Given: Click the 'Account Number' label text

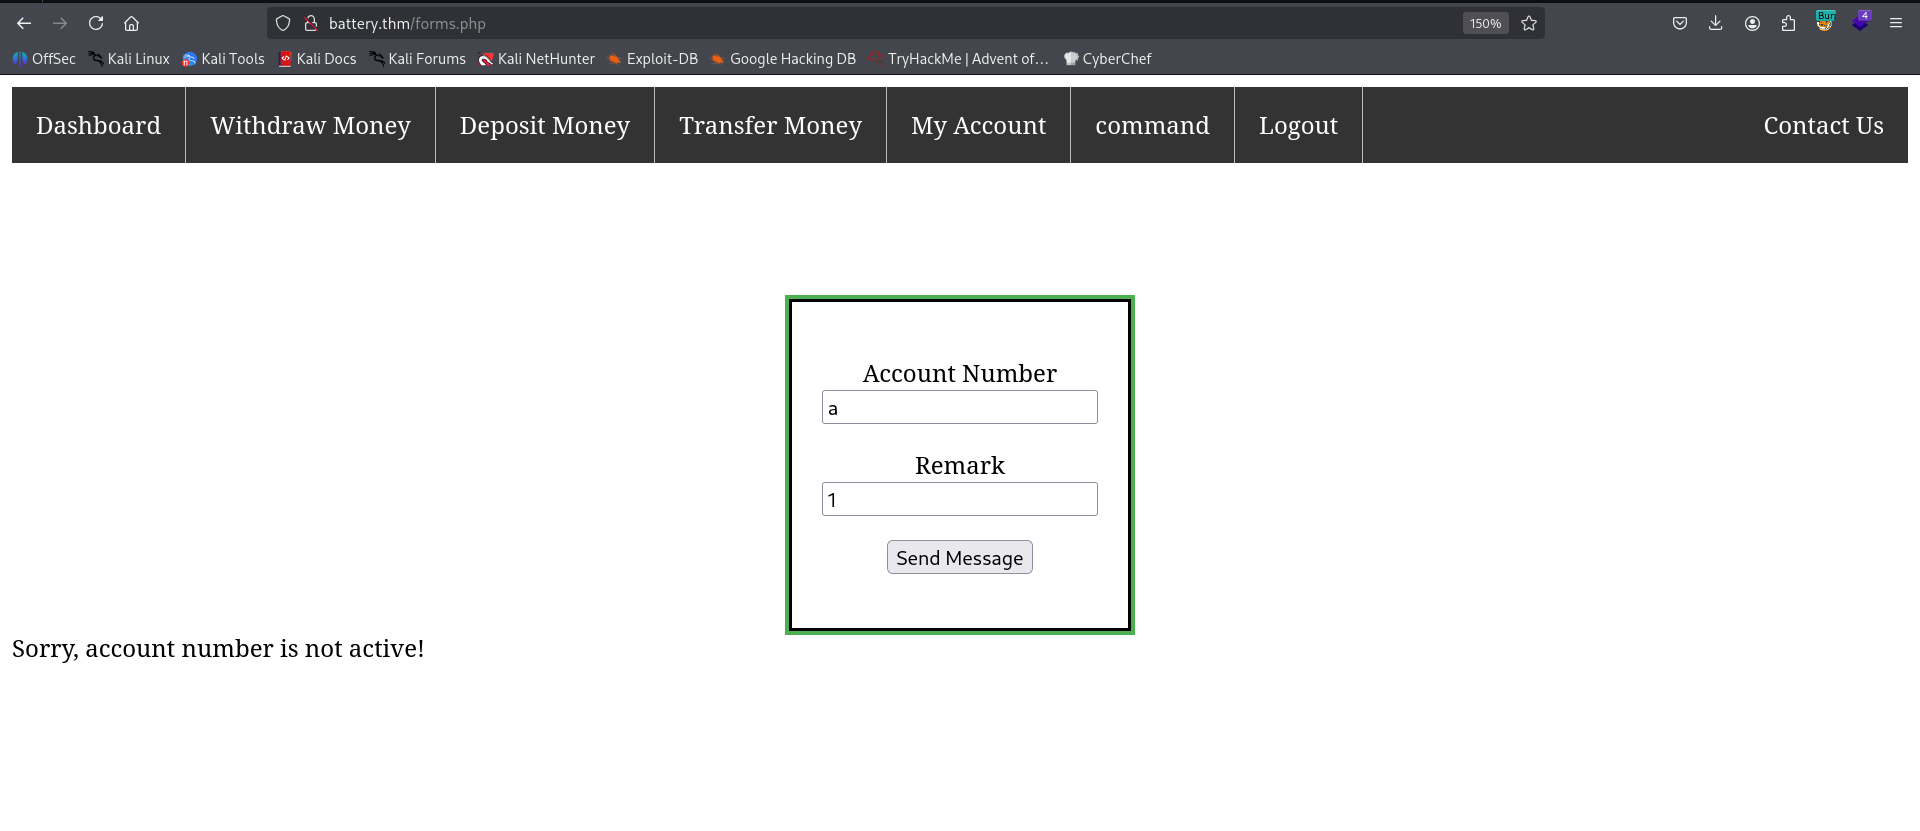Looking at the screenshot, I should [960, 373].
